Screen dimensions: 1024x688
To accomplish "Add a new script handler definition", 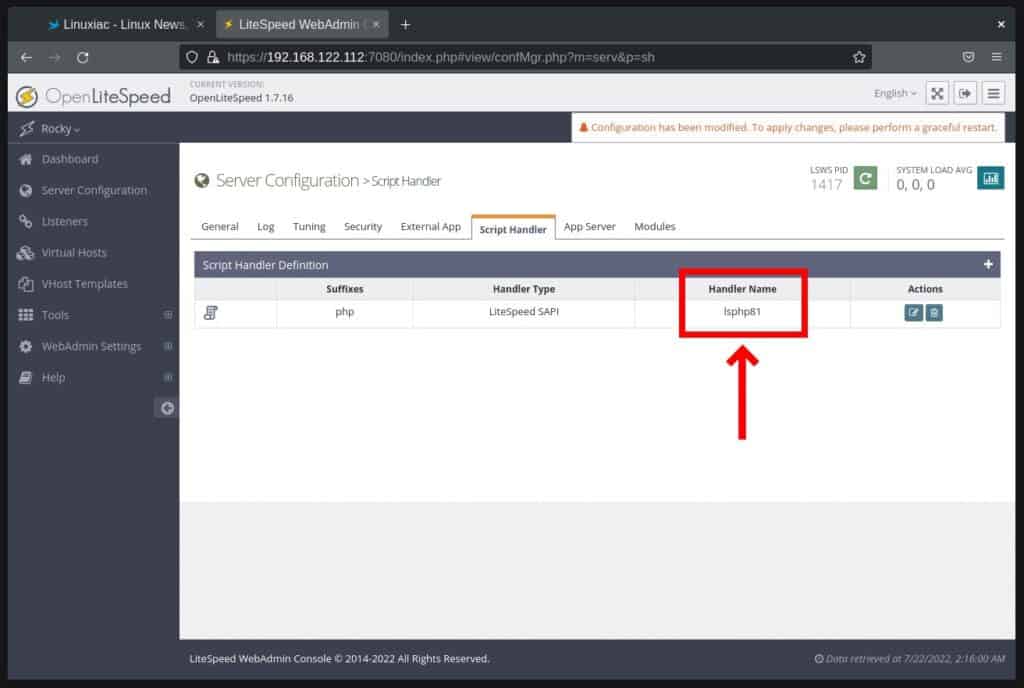I will click(987, 264).
